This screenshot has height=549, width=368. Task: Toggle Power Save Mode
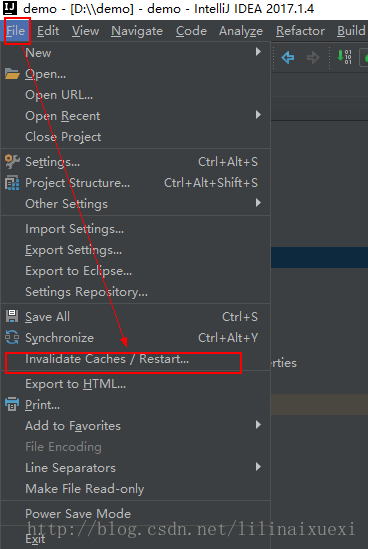coord(136,514)
